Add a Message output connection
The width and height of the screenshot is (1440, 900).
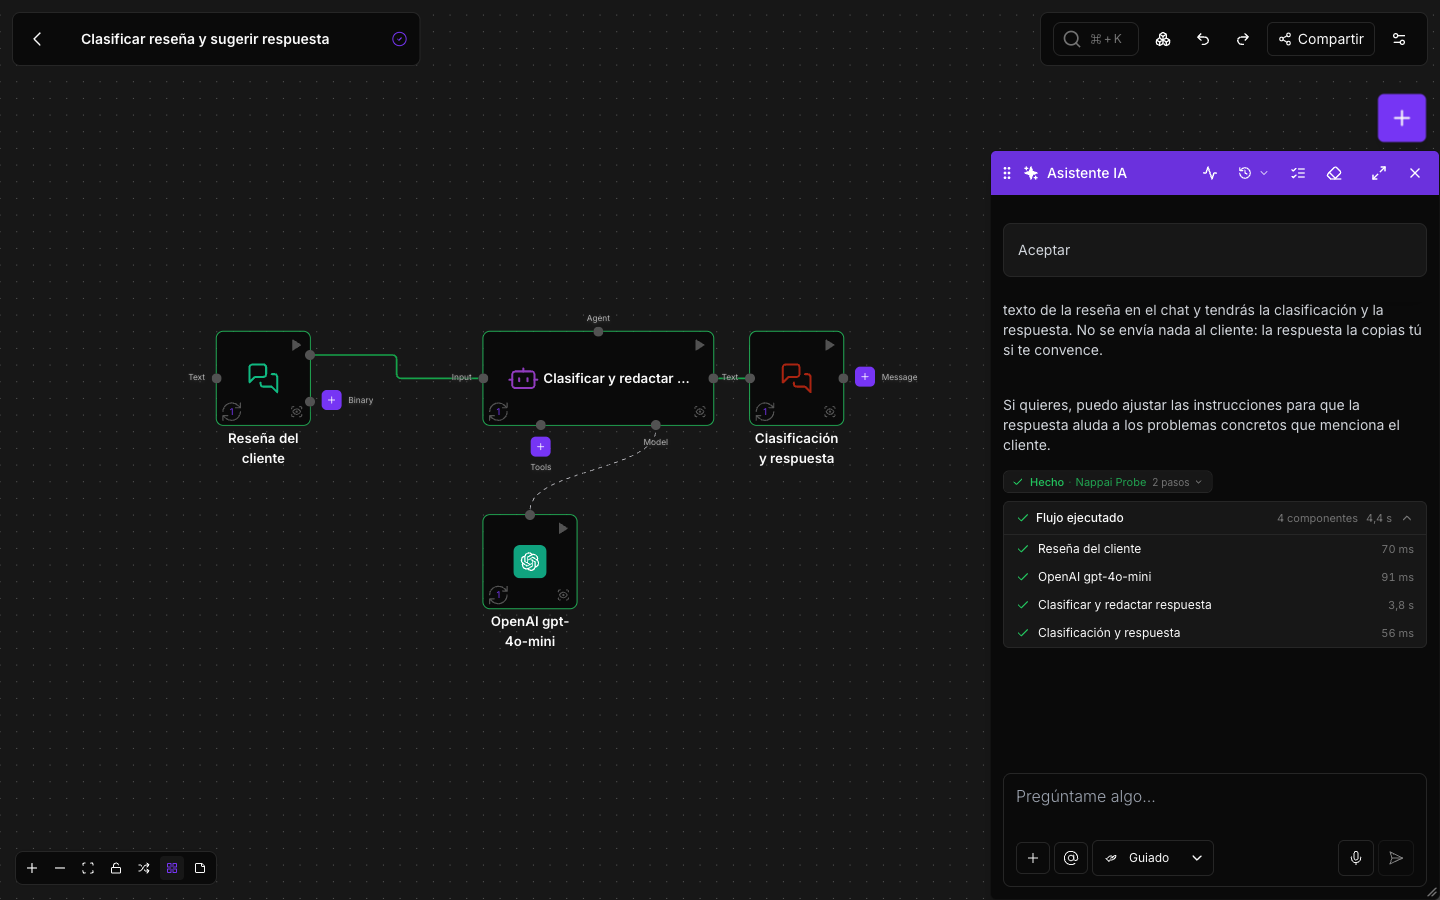tap(865, 377)
